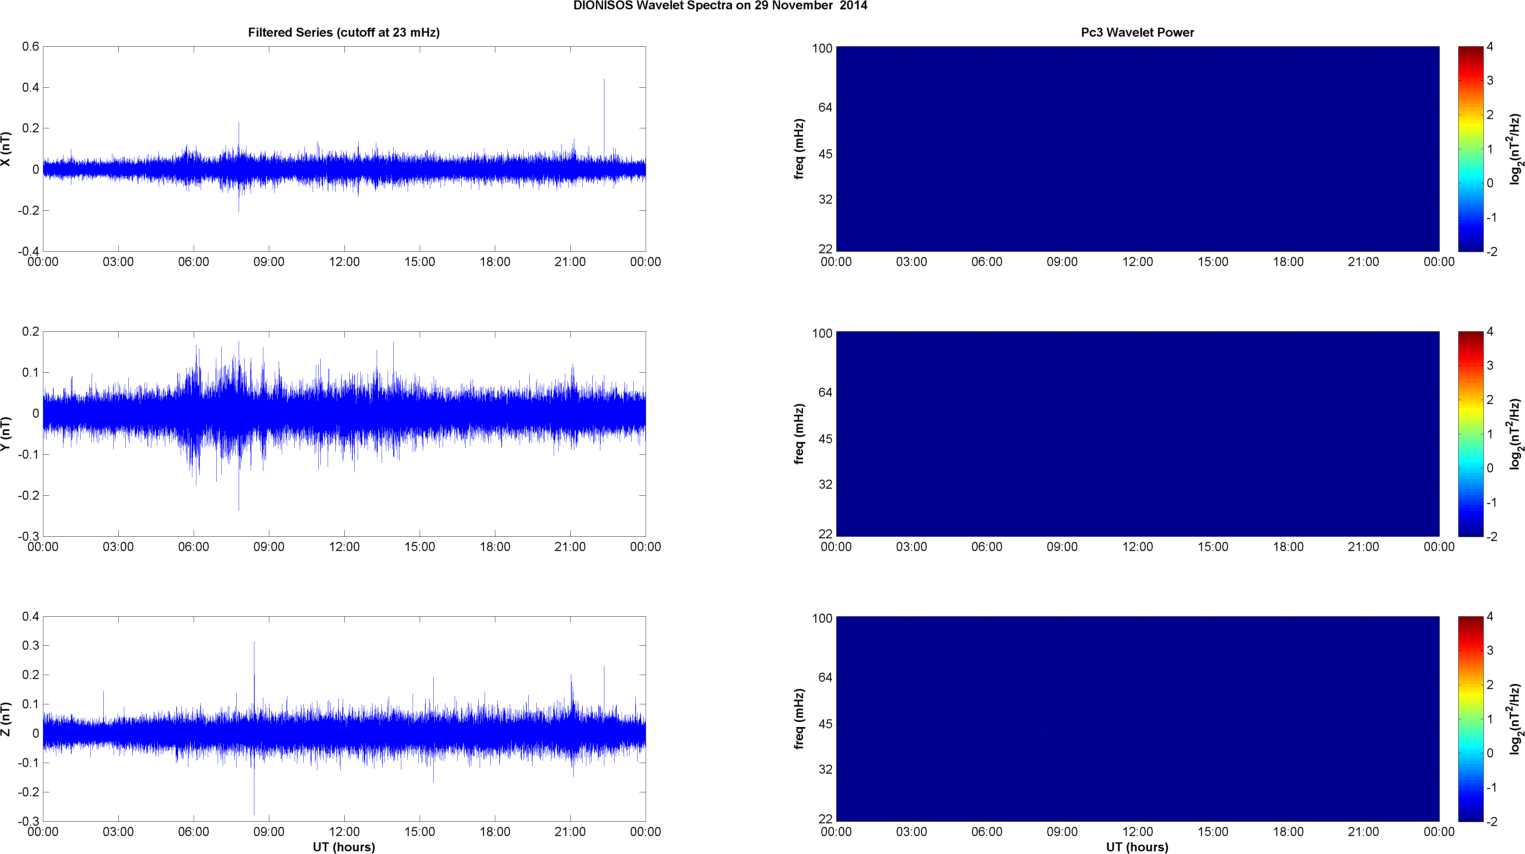The height and width of the screenshot is (854, 1525).
Task: Click the Y component filtered time series trace
Action: (344, 414)
